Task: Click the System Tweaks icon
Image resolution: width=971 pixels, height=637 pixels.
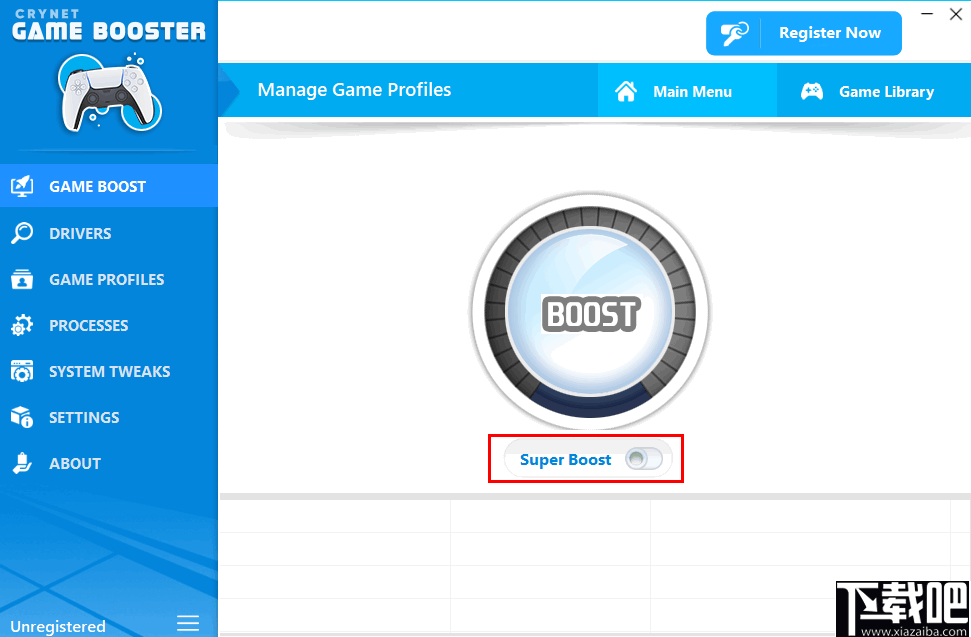Action: pyautogui.click(x=22, y=371)
